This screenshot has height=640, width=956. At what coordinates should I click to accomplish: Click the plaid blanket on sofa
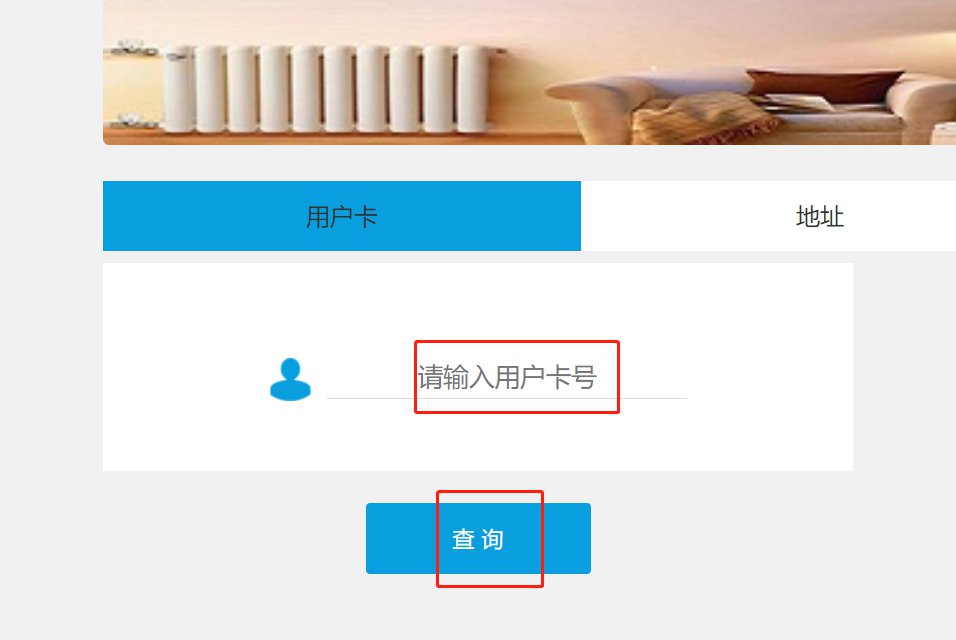pos(701,119)
